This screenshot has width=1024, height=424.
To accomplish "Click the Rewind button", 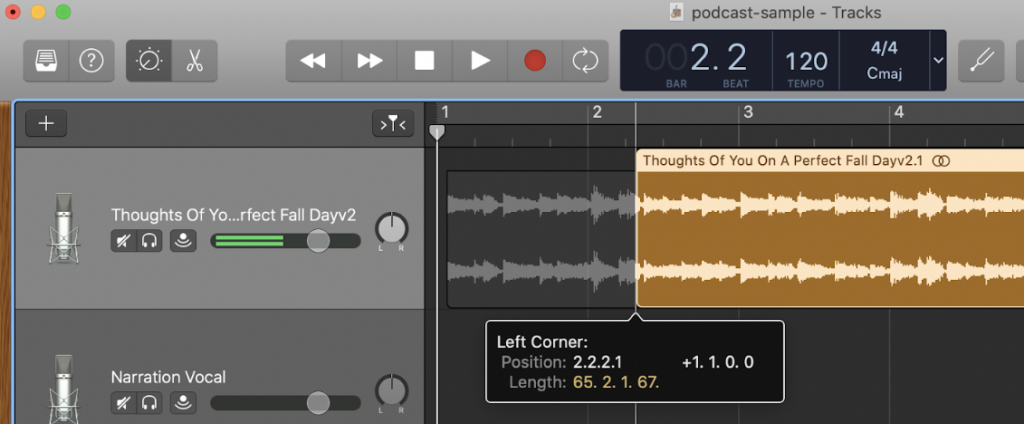I will pyautogui.click(x=313, y=61).
